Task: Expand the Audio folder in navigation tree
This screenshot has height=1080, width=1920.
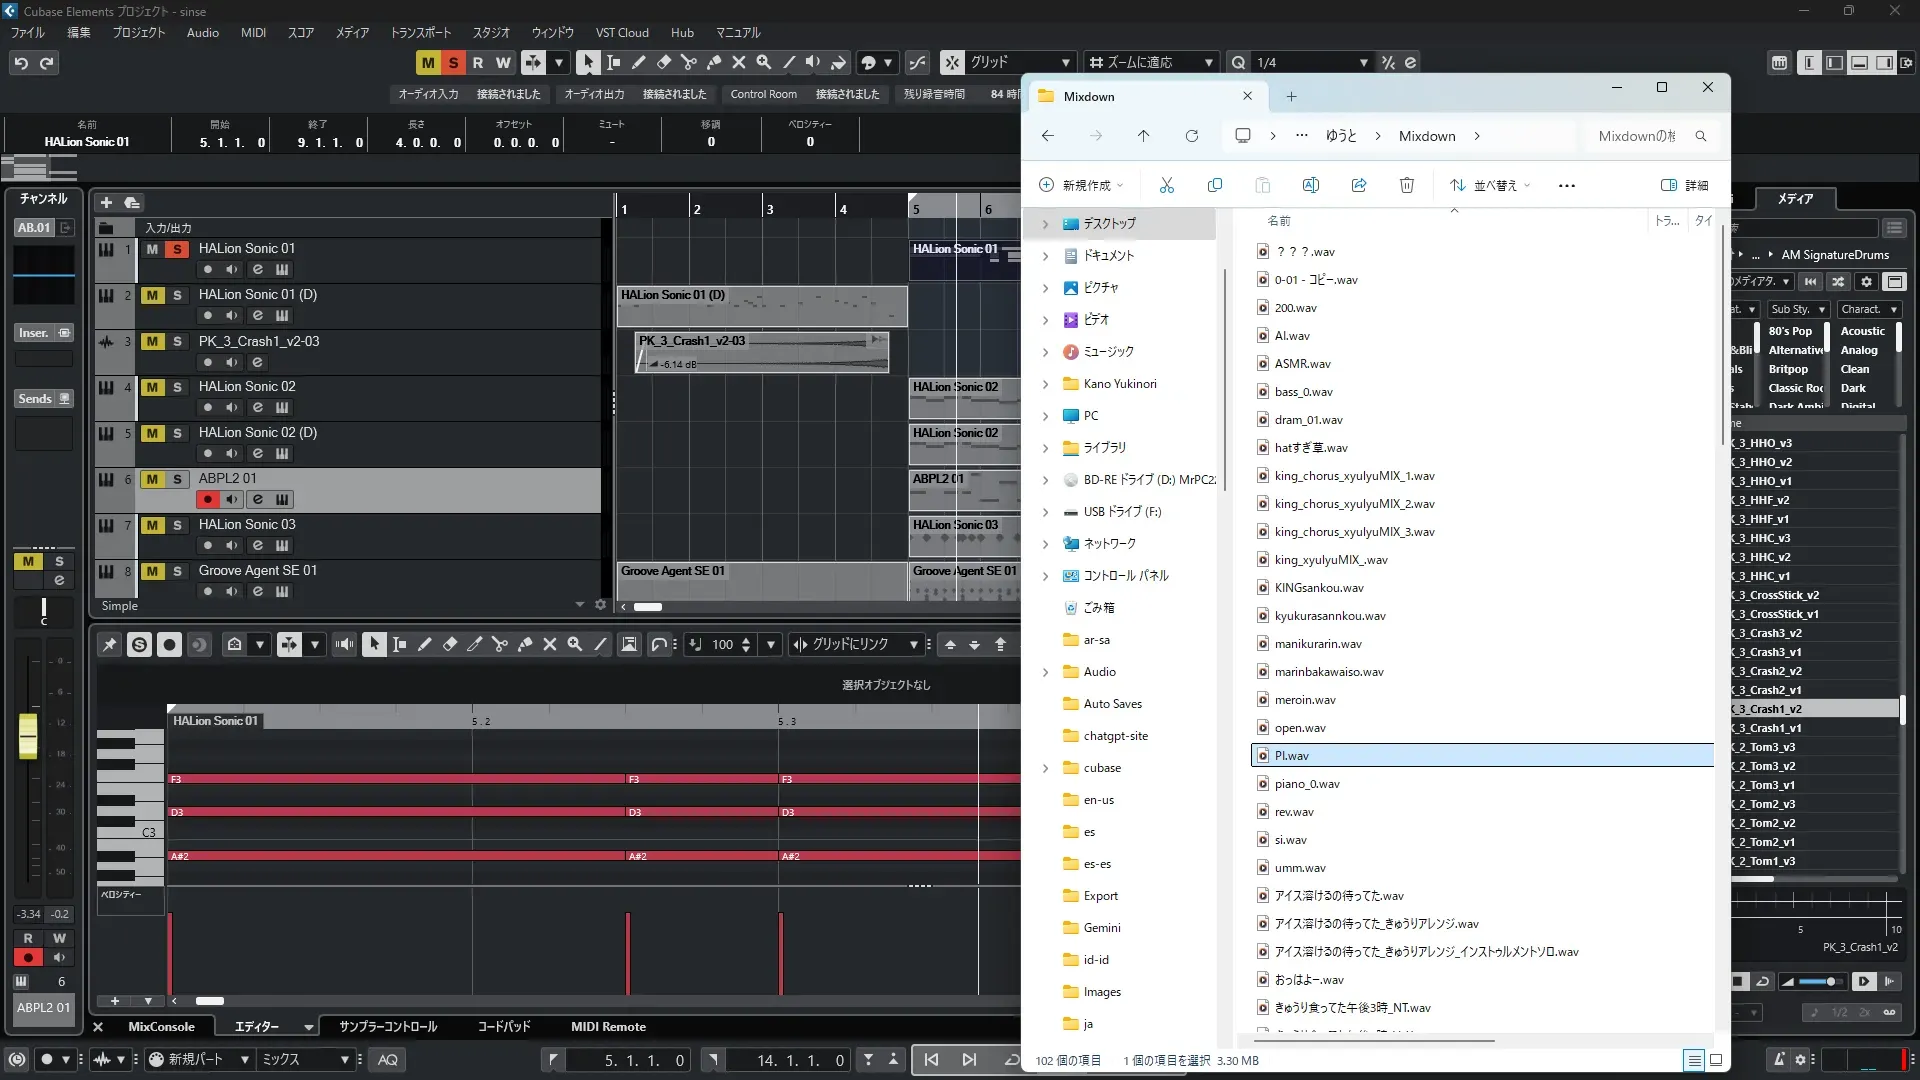Action: (x=1045, y=672)
